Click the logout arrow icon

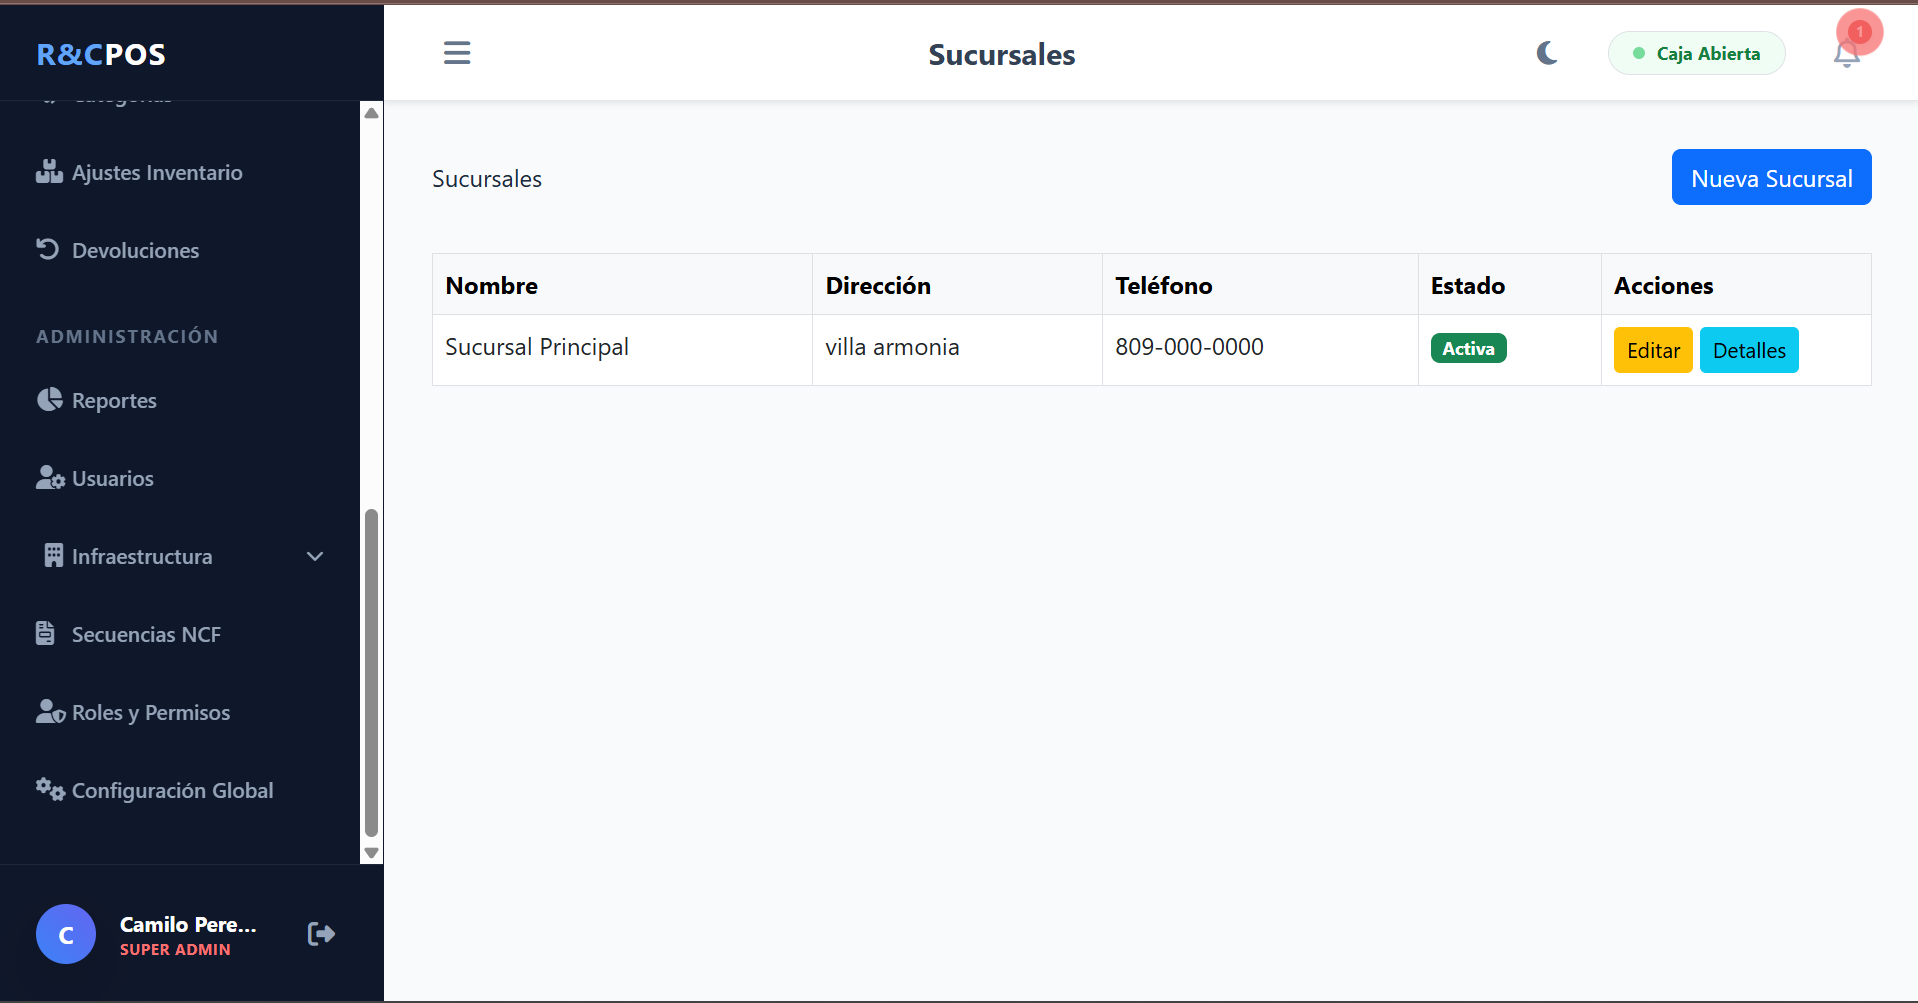click(321, 934)
